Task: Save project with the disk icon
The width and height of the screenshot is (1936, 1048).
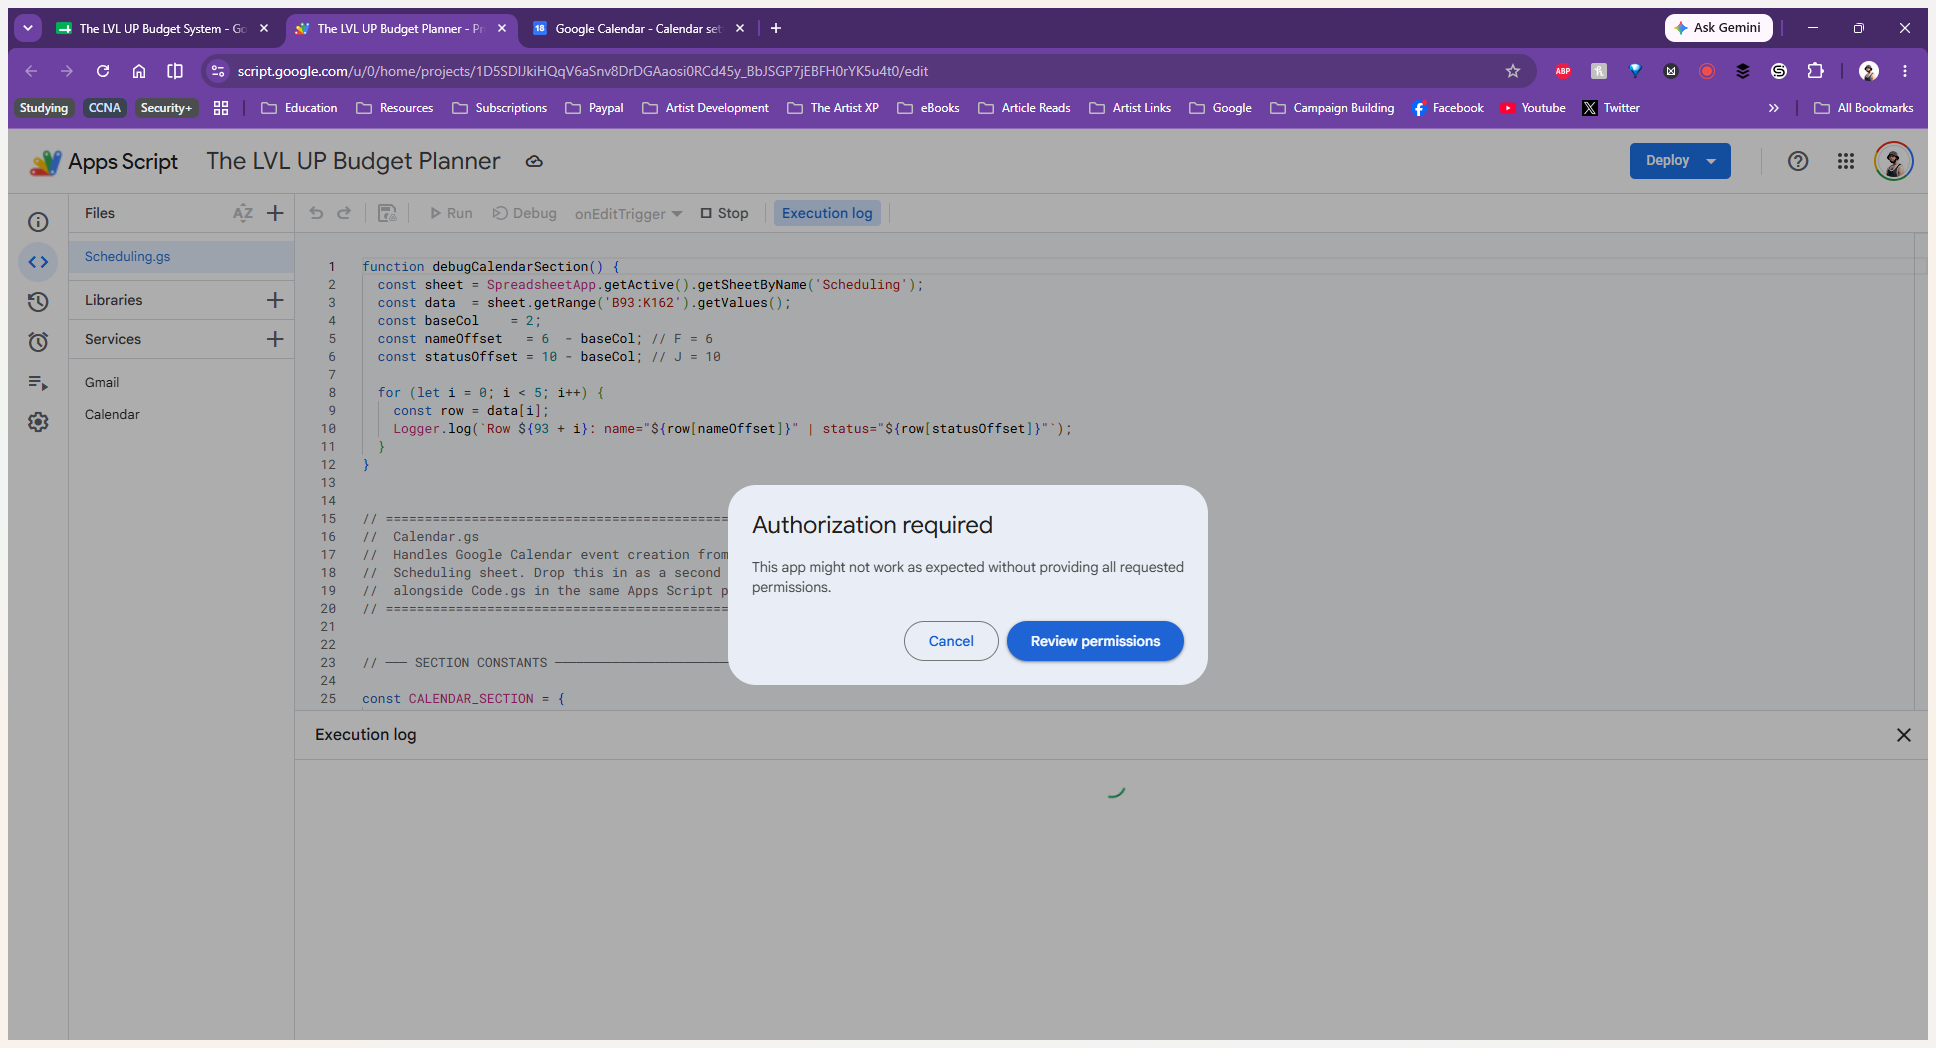Action: pyautogui.click(x=387, y=213)
